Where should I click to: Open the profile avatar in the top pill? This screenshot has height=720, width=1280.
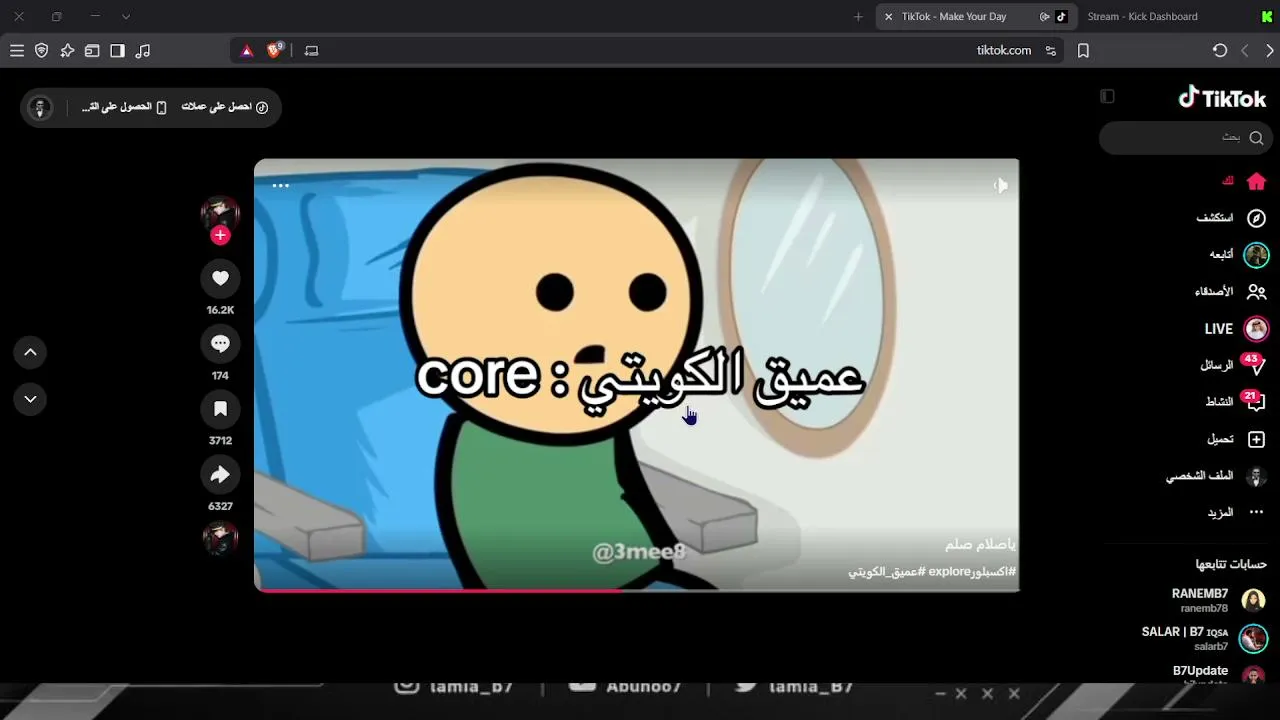coord(40,107)
